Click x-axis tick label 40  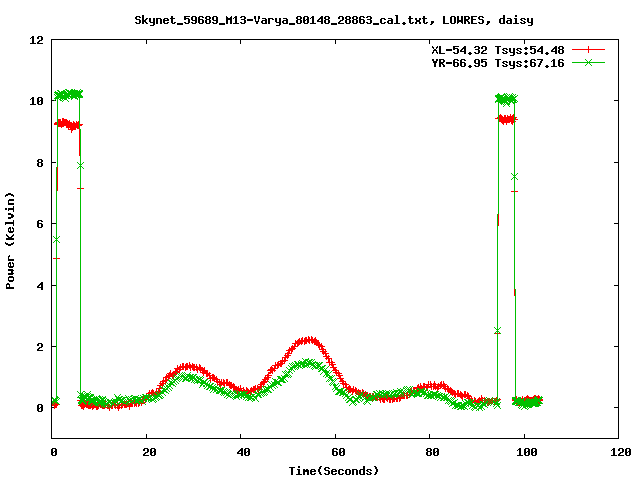coord(243,452)
